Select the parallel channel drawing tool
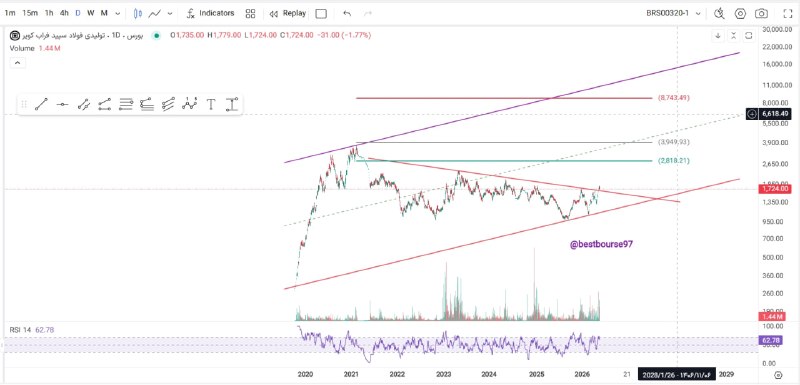This screenshot has height=385, width=800. (105, 105)
